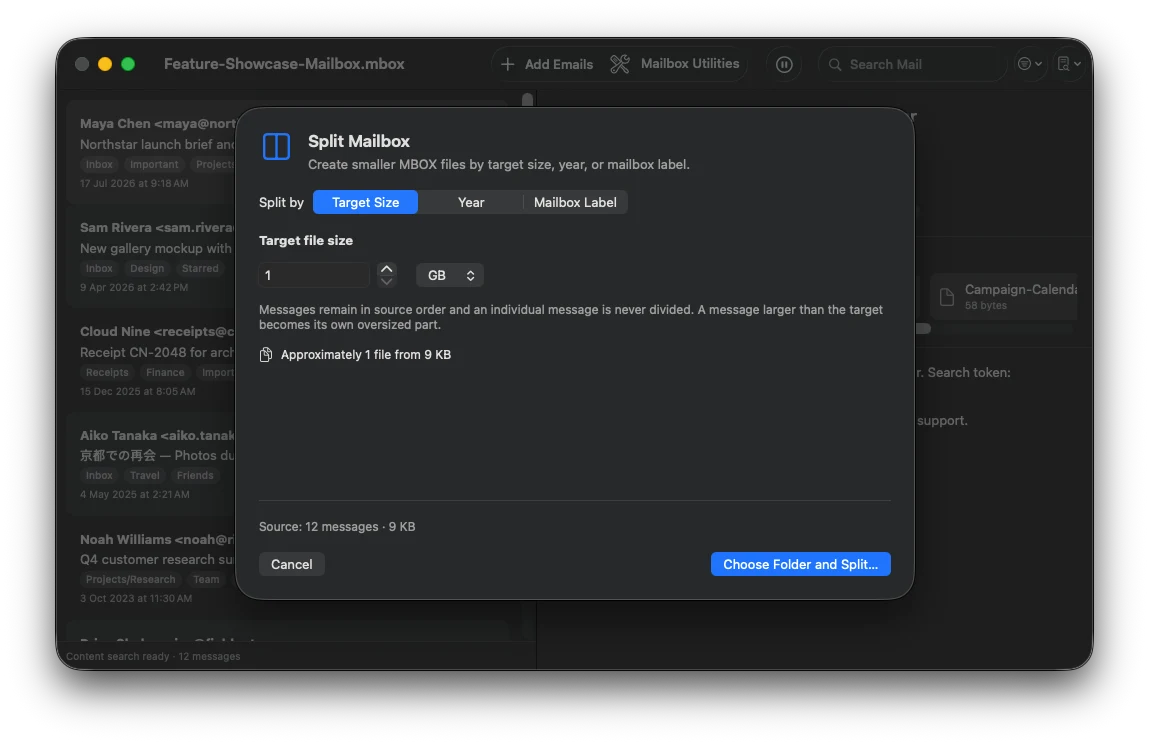Click the Important tag on the Maya Chen email
The height and width of the screenshot is (744, 1149).
pos(154,164)
